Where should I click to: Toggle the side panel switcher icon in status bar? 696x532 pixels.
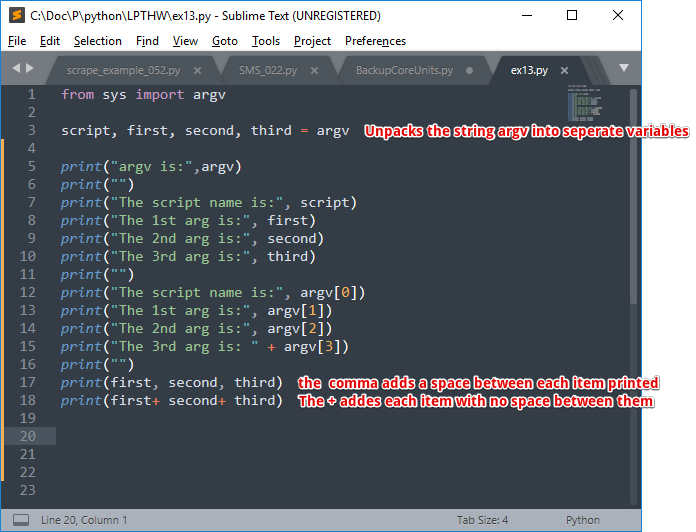(21, 520)
